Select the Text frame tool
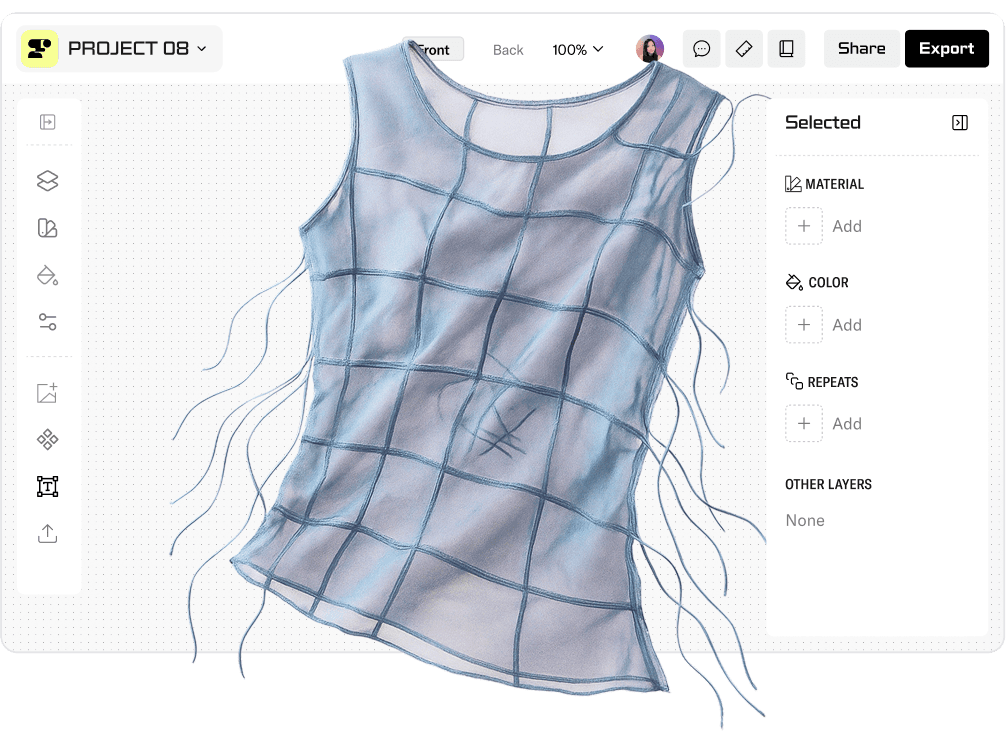 click(47, 487)
